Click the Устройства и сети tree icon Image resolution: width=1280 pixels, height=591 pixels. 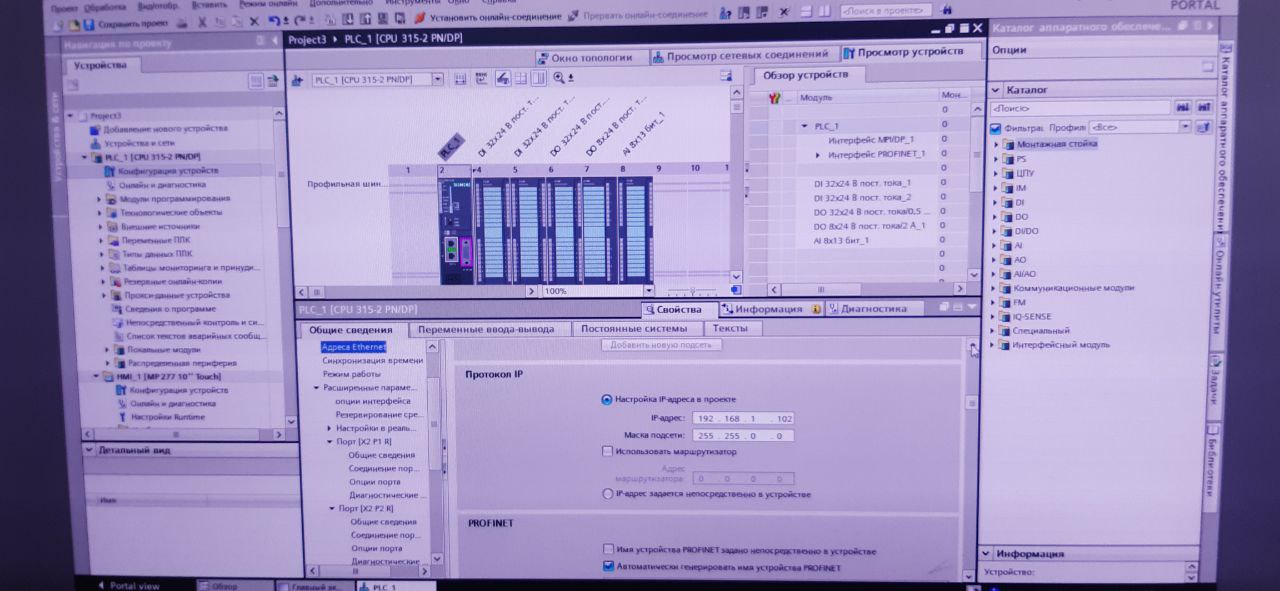[95, 143]
